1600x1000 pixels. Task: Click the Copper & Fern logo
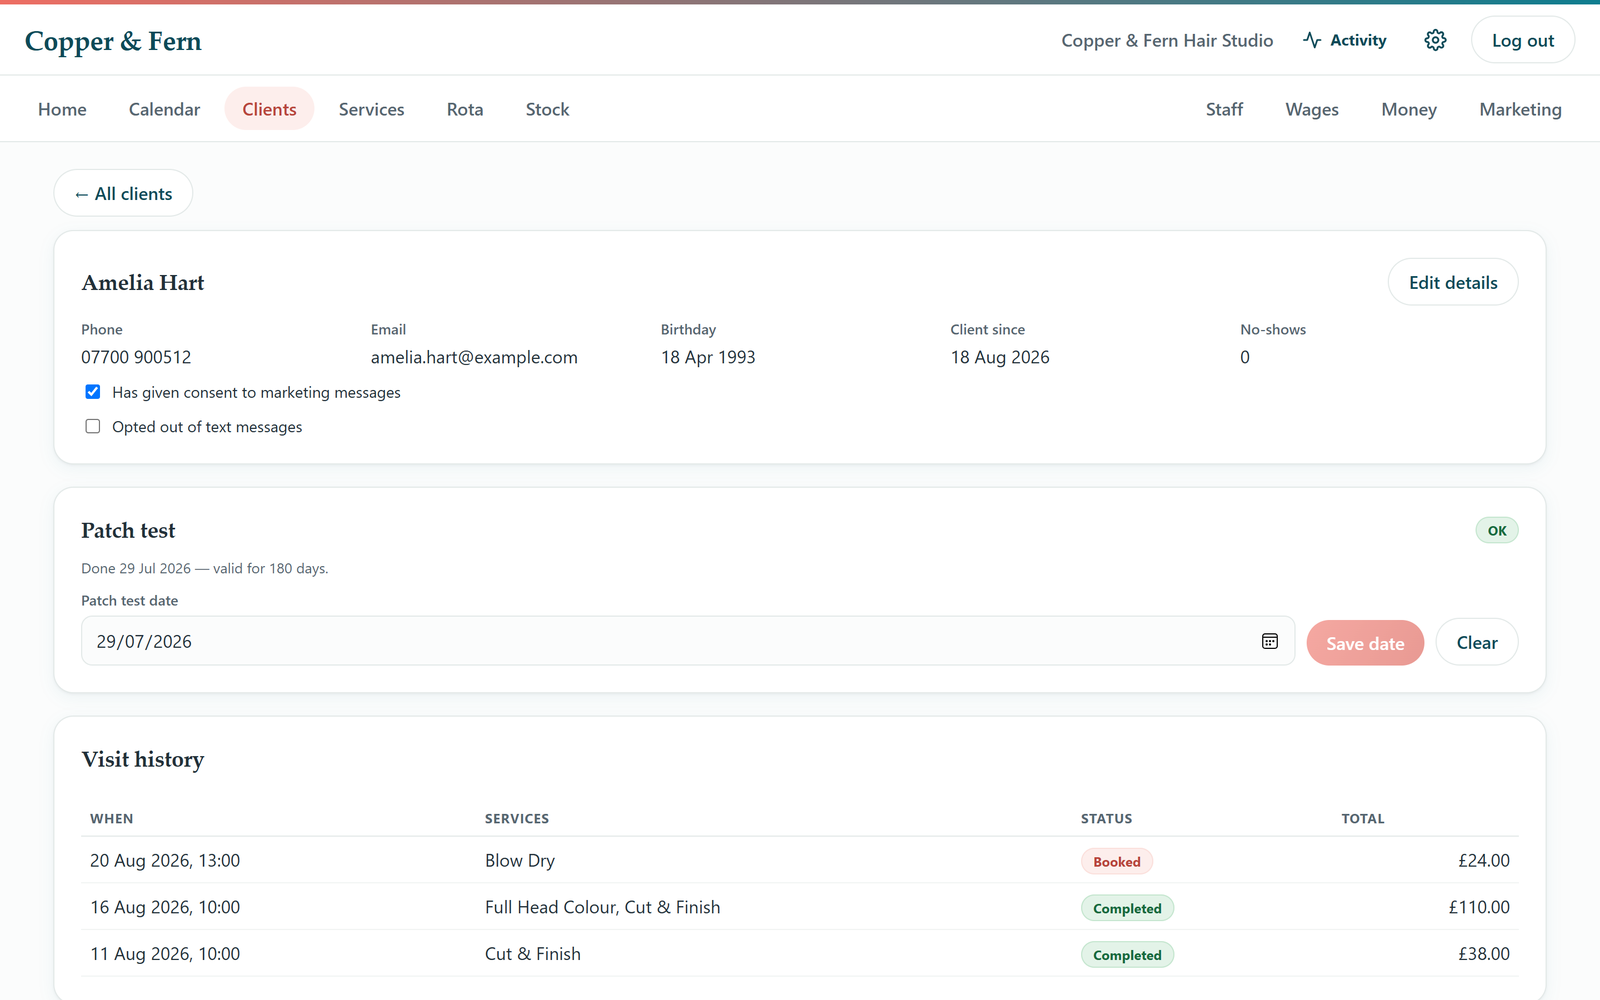[113, 41]
